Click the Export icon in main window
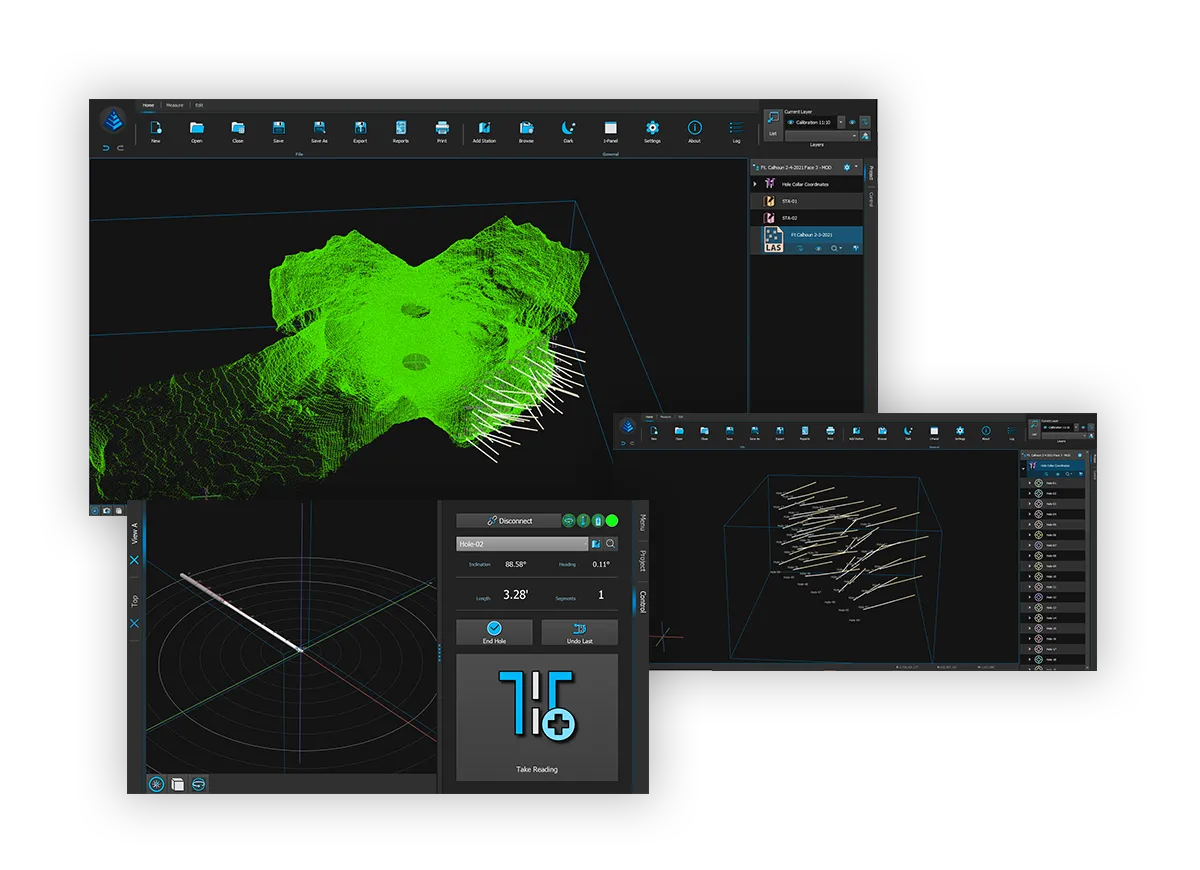 tap(360, 128)
